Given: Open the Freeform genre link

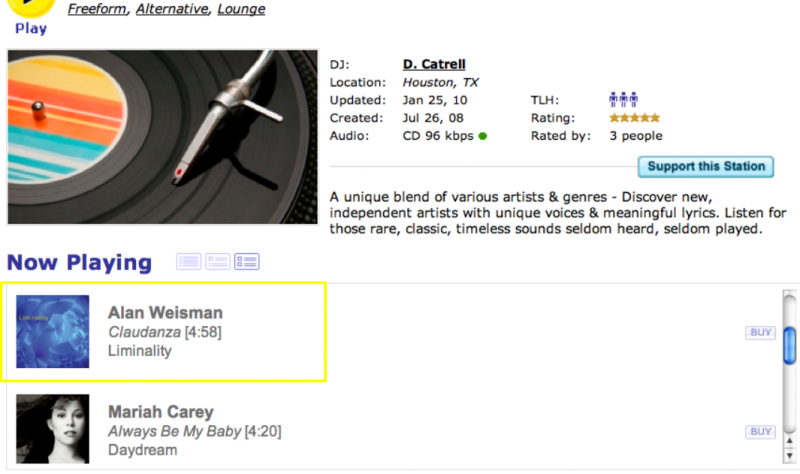Looking at the screenshot, I should pos(97,10).
